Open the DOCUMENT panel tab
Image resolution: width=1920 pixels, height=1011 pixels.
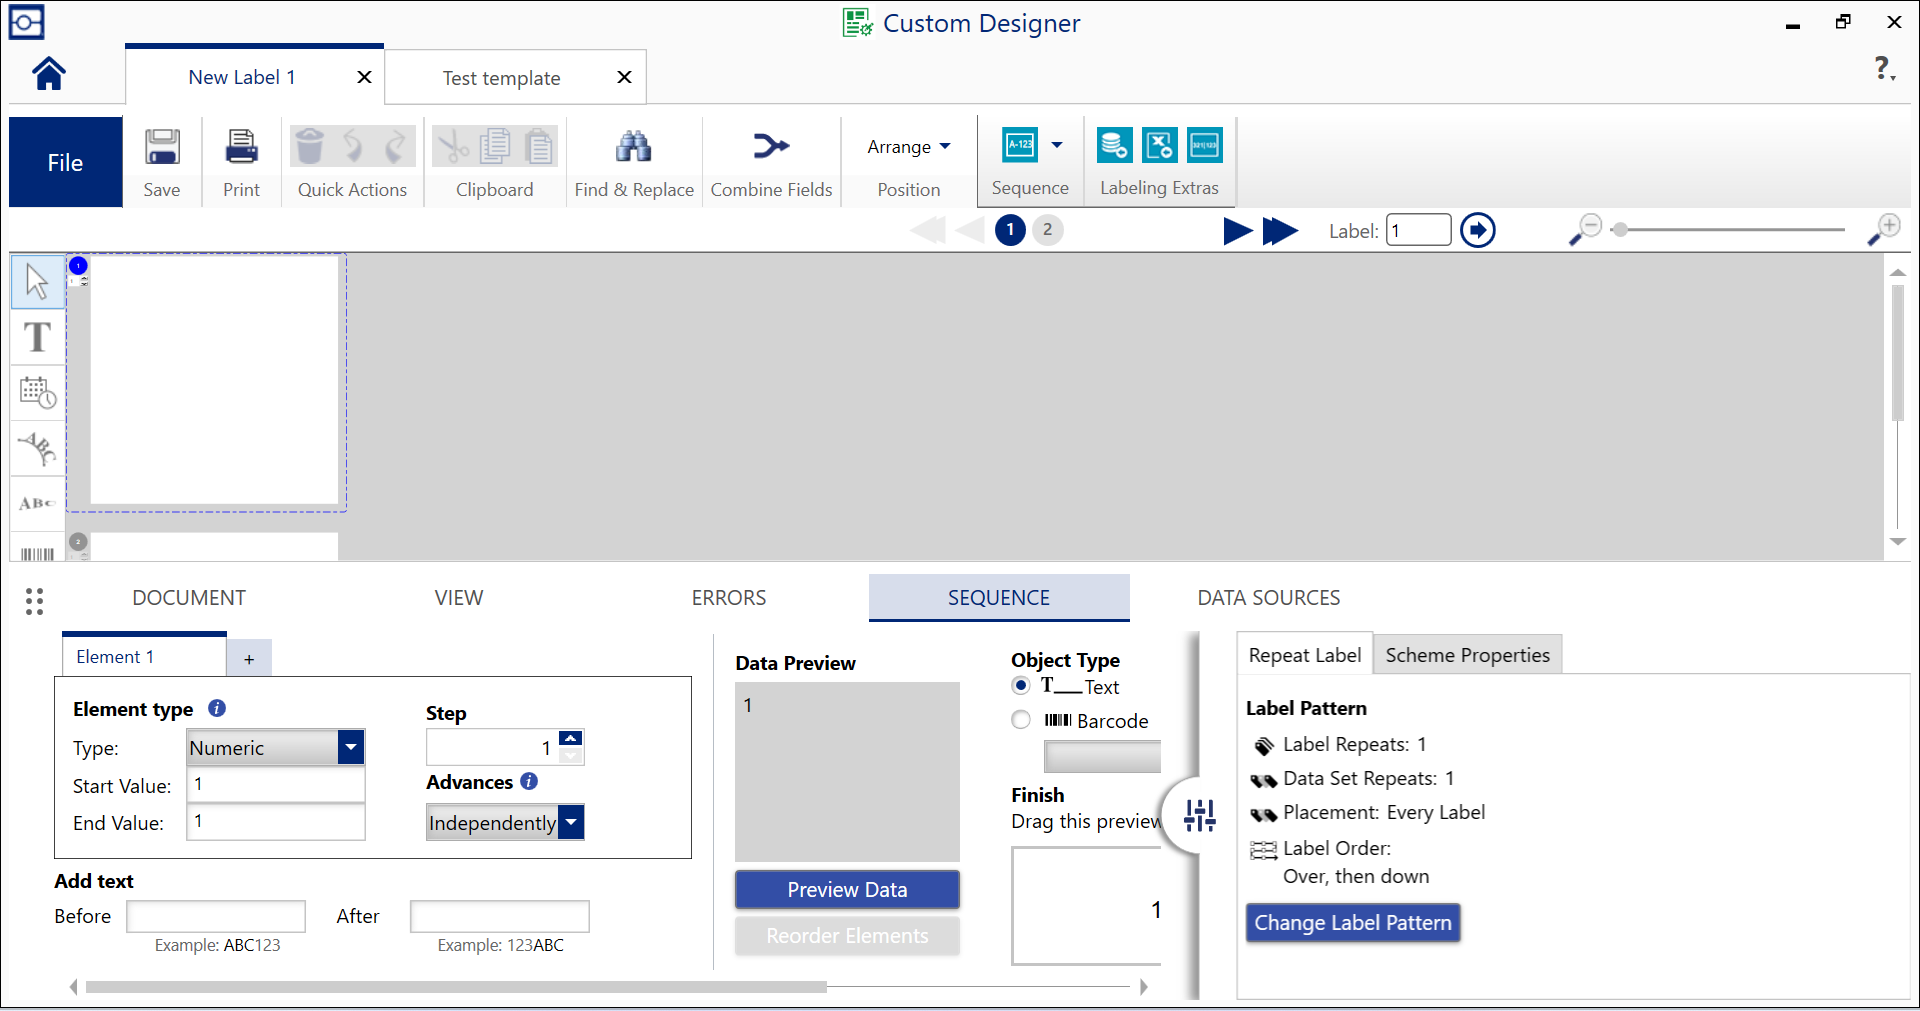189,598
